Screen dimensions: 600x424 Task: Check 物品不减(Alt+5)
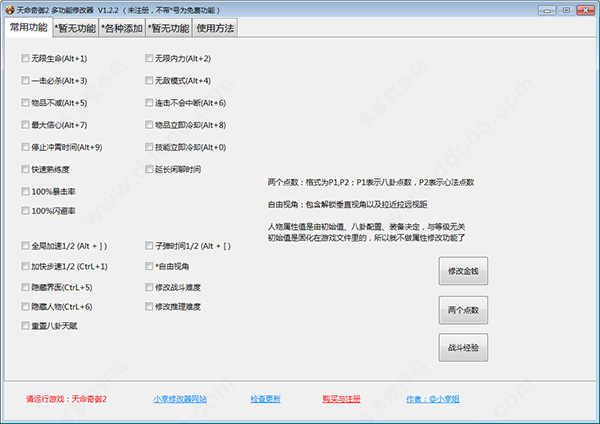pos(25,103)
